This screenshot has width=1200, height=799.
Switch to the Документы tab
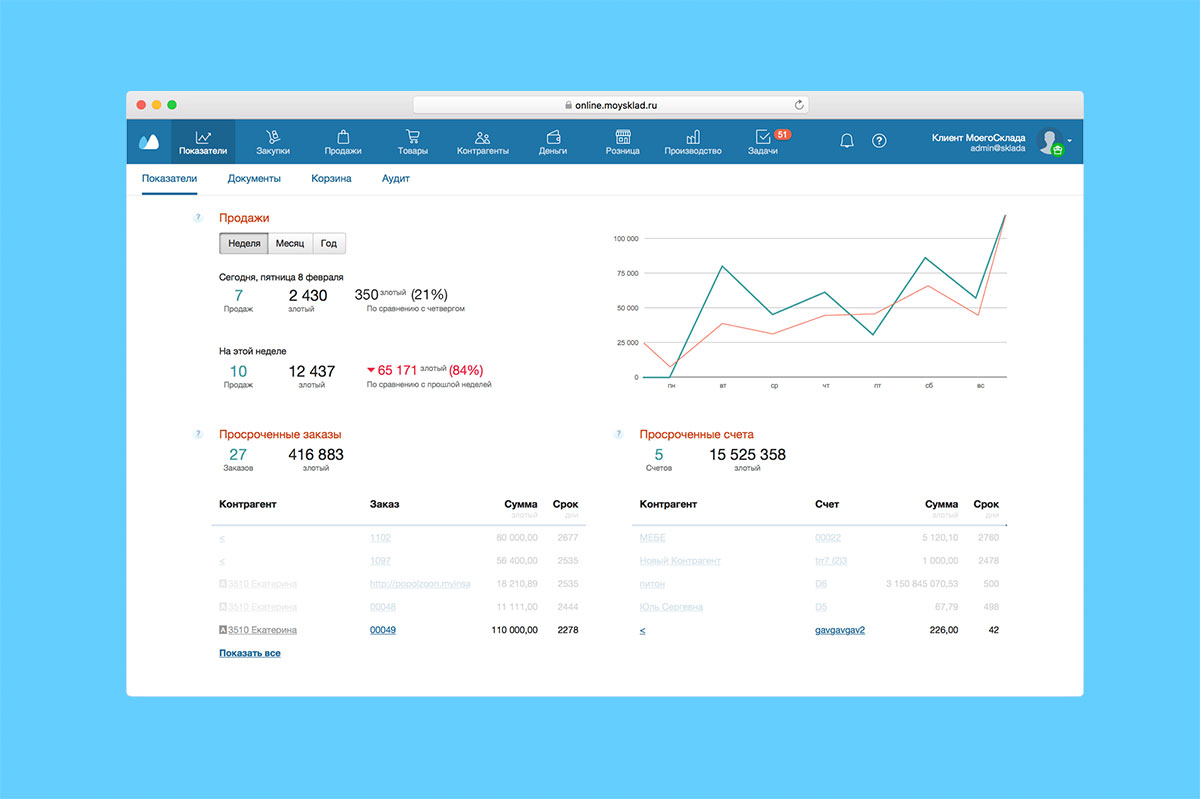[254, 179]
